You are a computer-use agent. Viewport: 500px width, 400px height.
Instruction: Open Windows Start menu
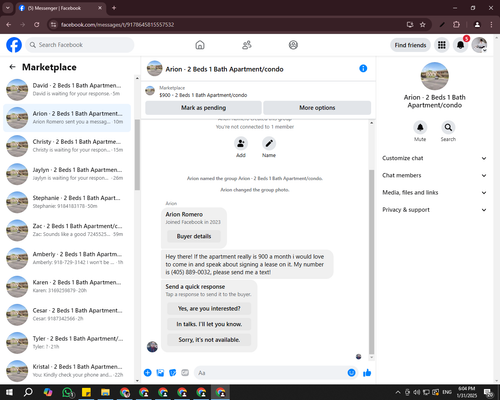[9, 392]
